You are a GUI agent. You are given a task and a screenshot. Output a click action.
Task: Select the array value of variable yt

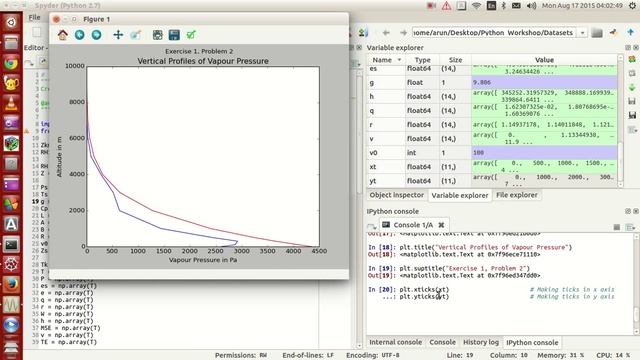544,181
